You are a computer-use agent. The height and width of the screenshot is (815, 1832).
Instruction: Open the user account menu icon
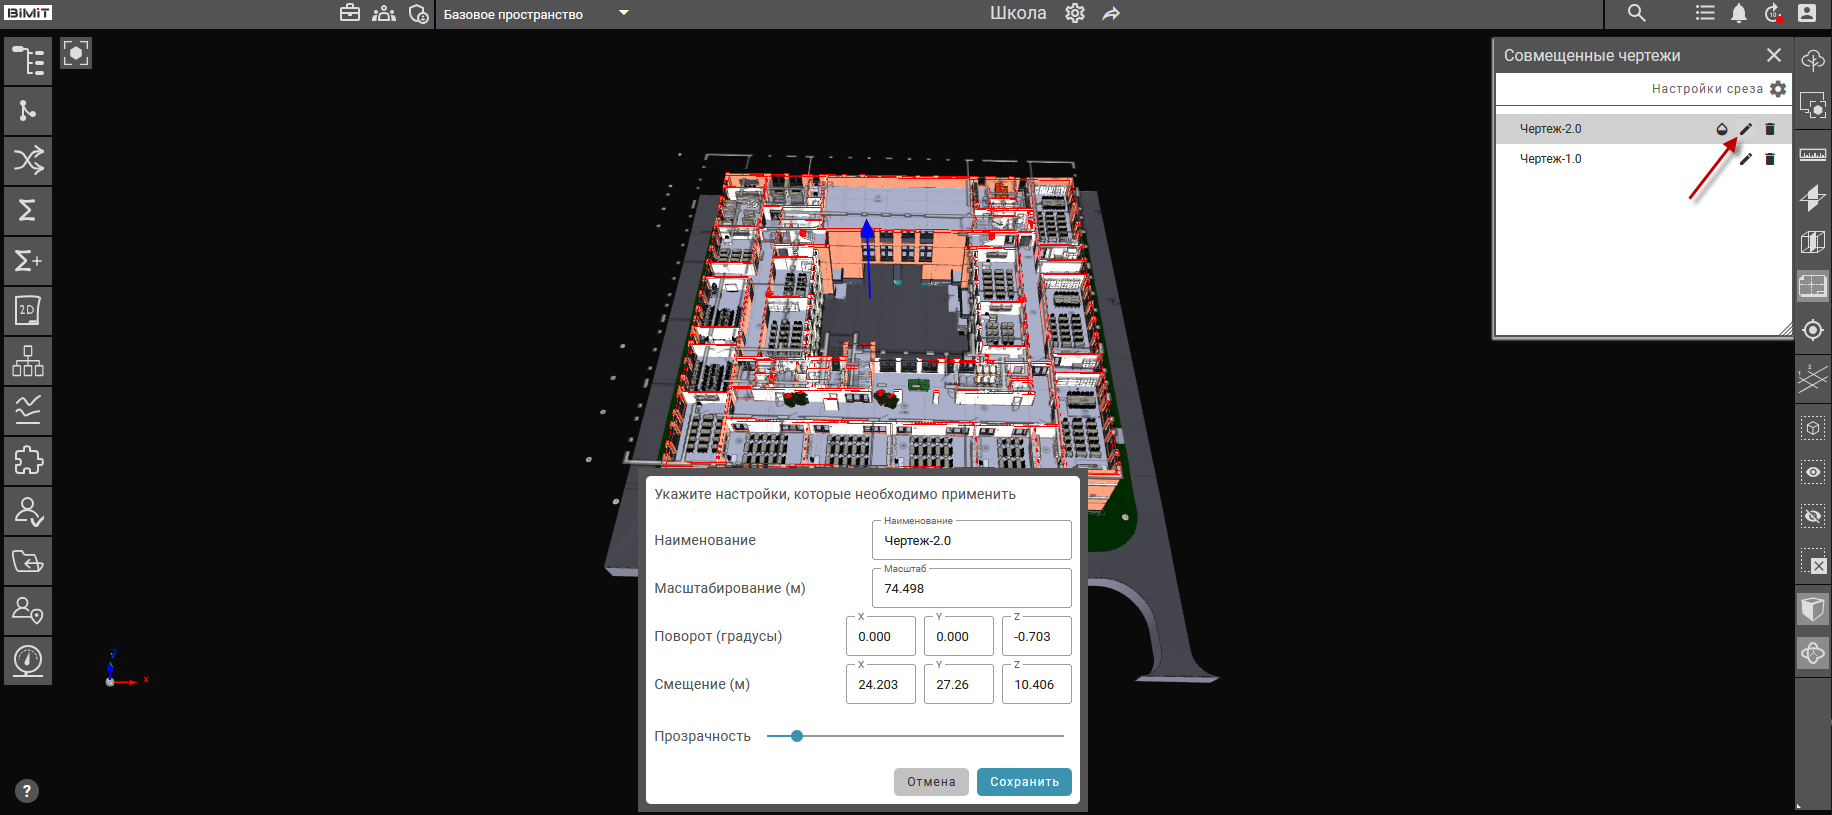[x=1807, y=13]
